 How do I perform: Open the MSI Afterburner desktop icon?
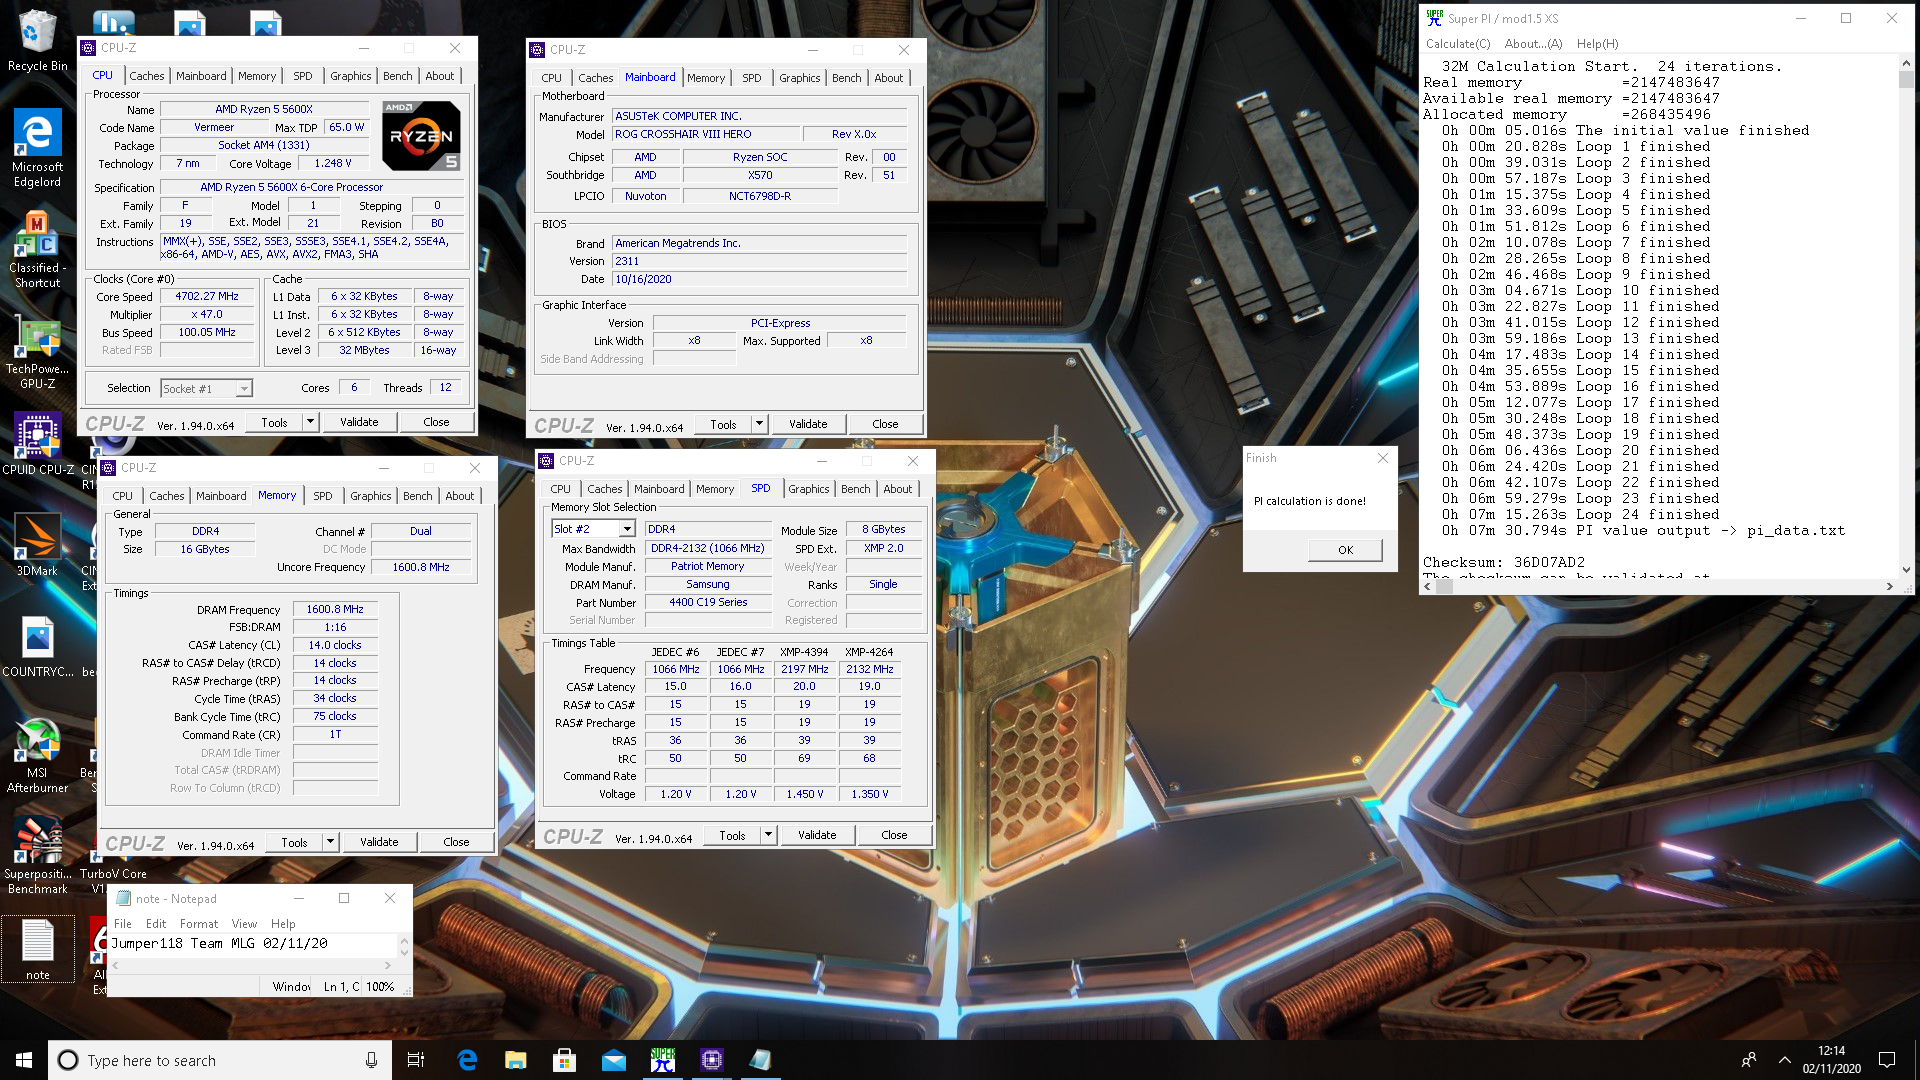click(x=37, y=755)
